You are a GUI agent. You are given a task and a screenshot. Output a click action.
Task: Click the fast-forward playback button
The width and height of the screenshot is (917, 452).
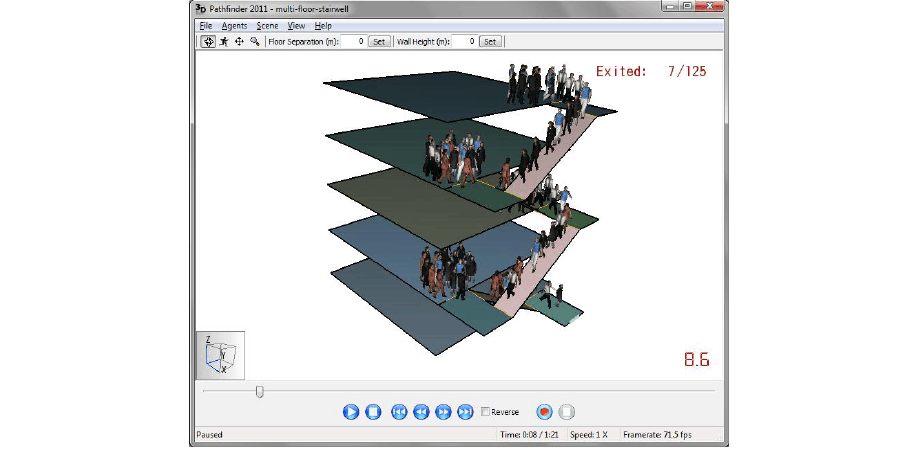[443, 412]
